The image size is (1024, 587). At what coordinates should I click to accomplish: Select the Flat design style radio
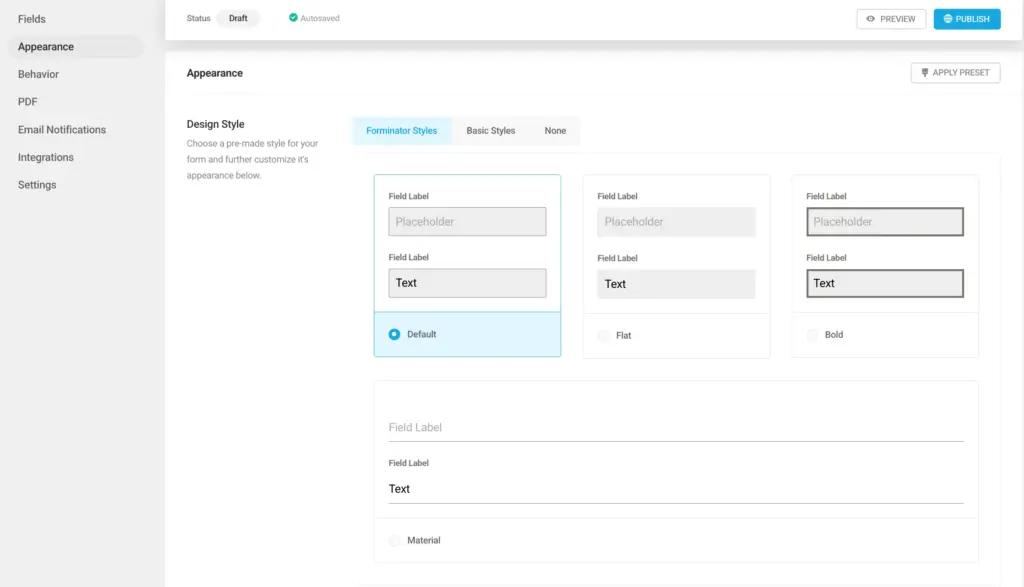(x=603, y=336)
